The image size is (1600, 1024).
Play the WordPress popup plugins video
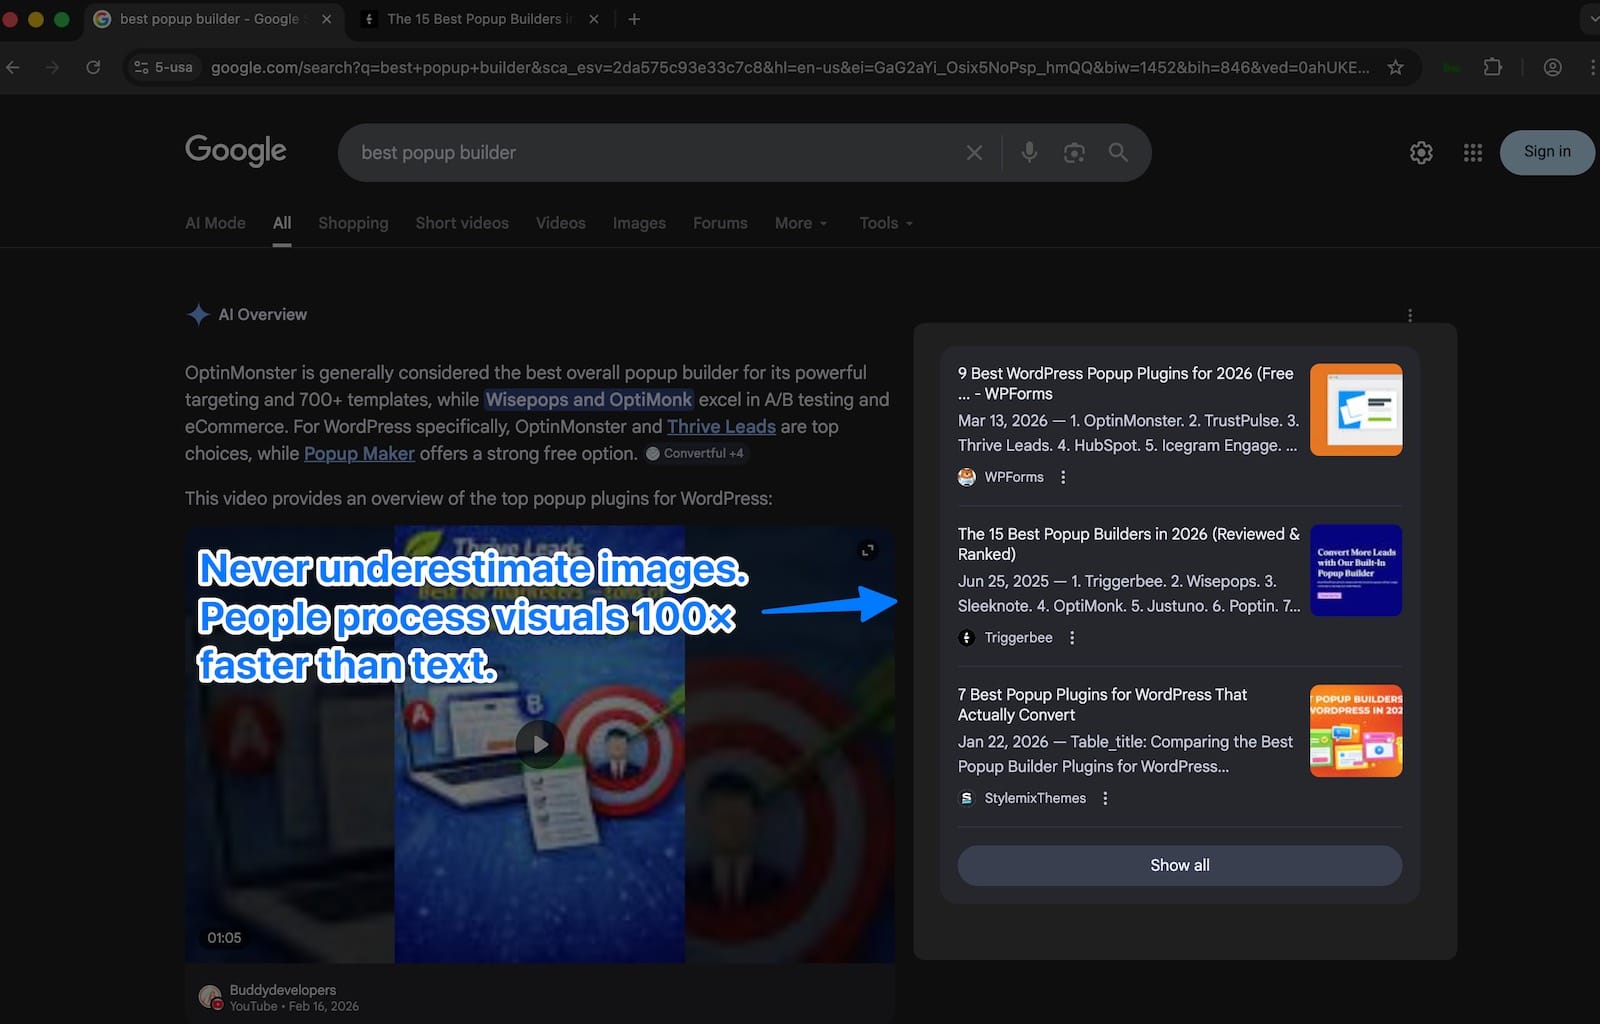coord(540,743)
